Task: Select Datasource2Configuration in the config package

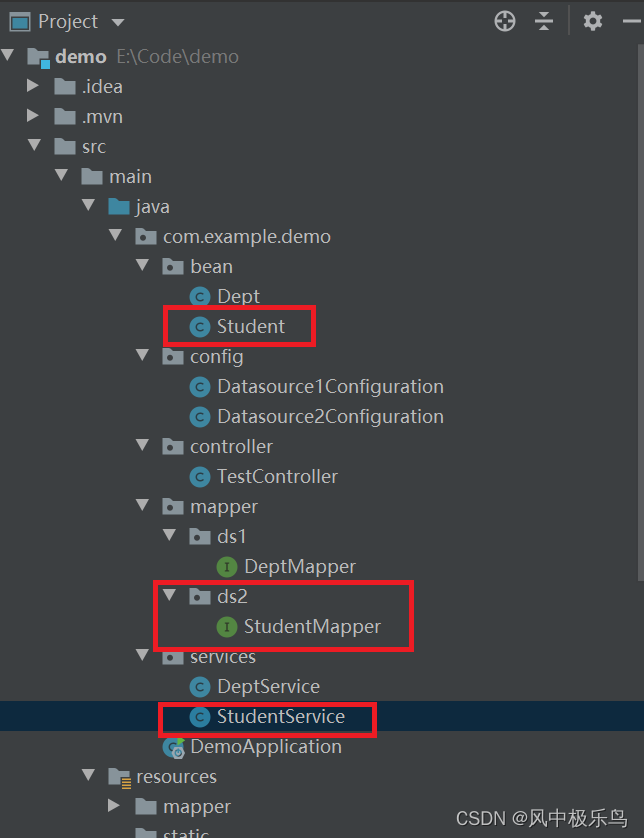Action: click(330, 416)
